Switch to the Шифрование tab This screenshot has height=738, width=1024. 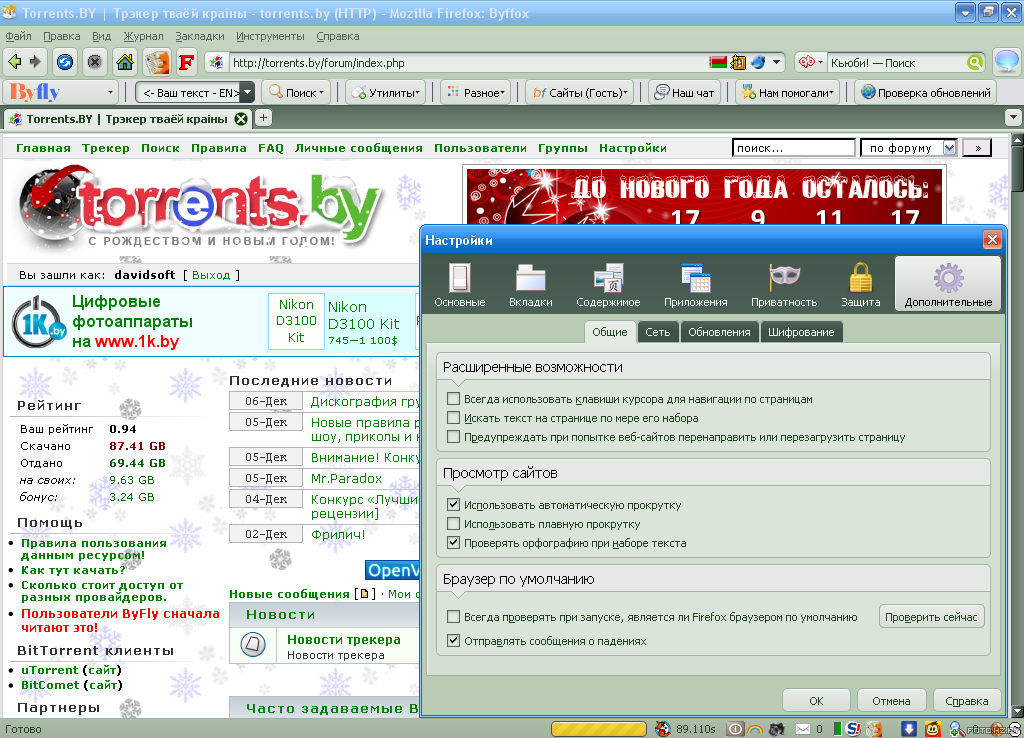coord(801,332)
